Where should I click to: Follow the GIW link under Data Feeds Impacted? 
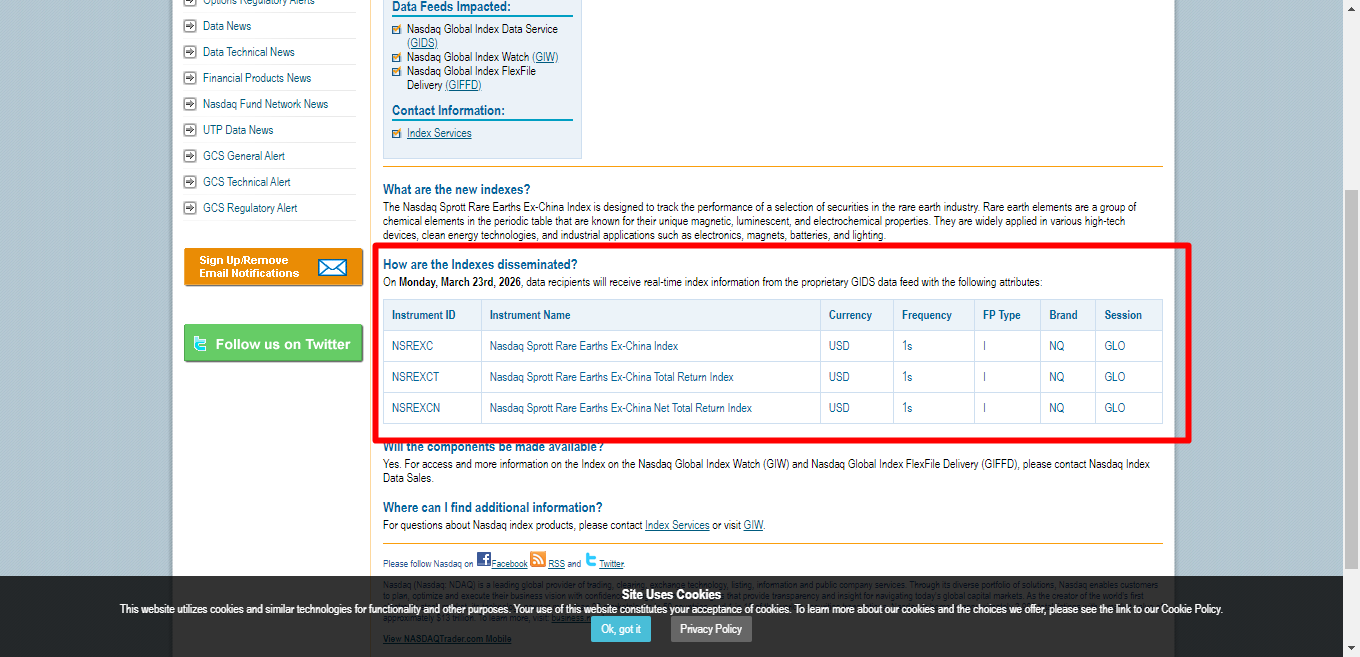(545, 57)
